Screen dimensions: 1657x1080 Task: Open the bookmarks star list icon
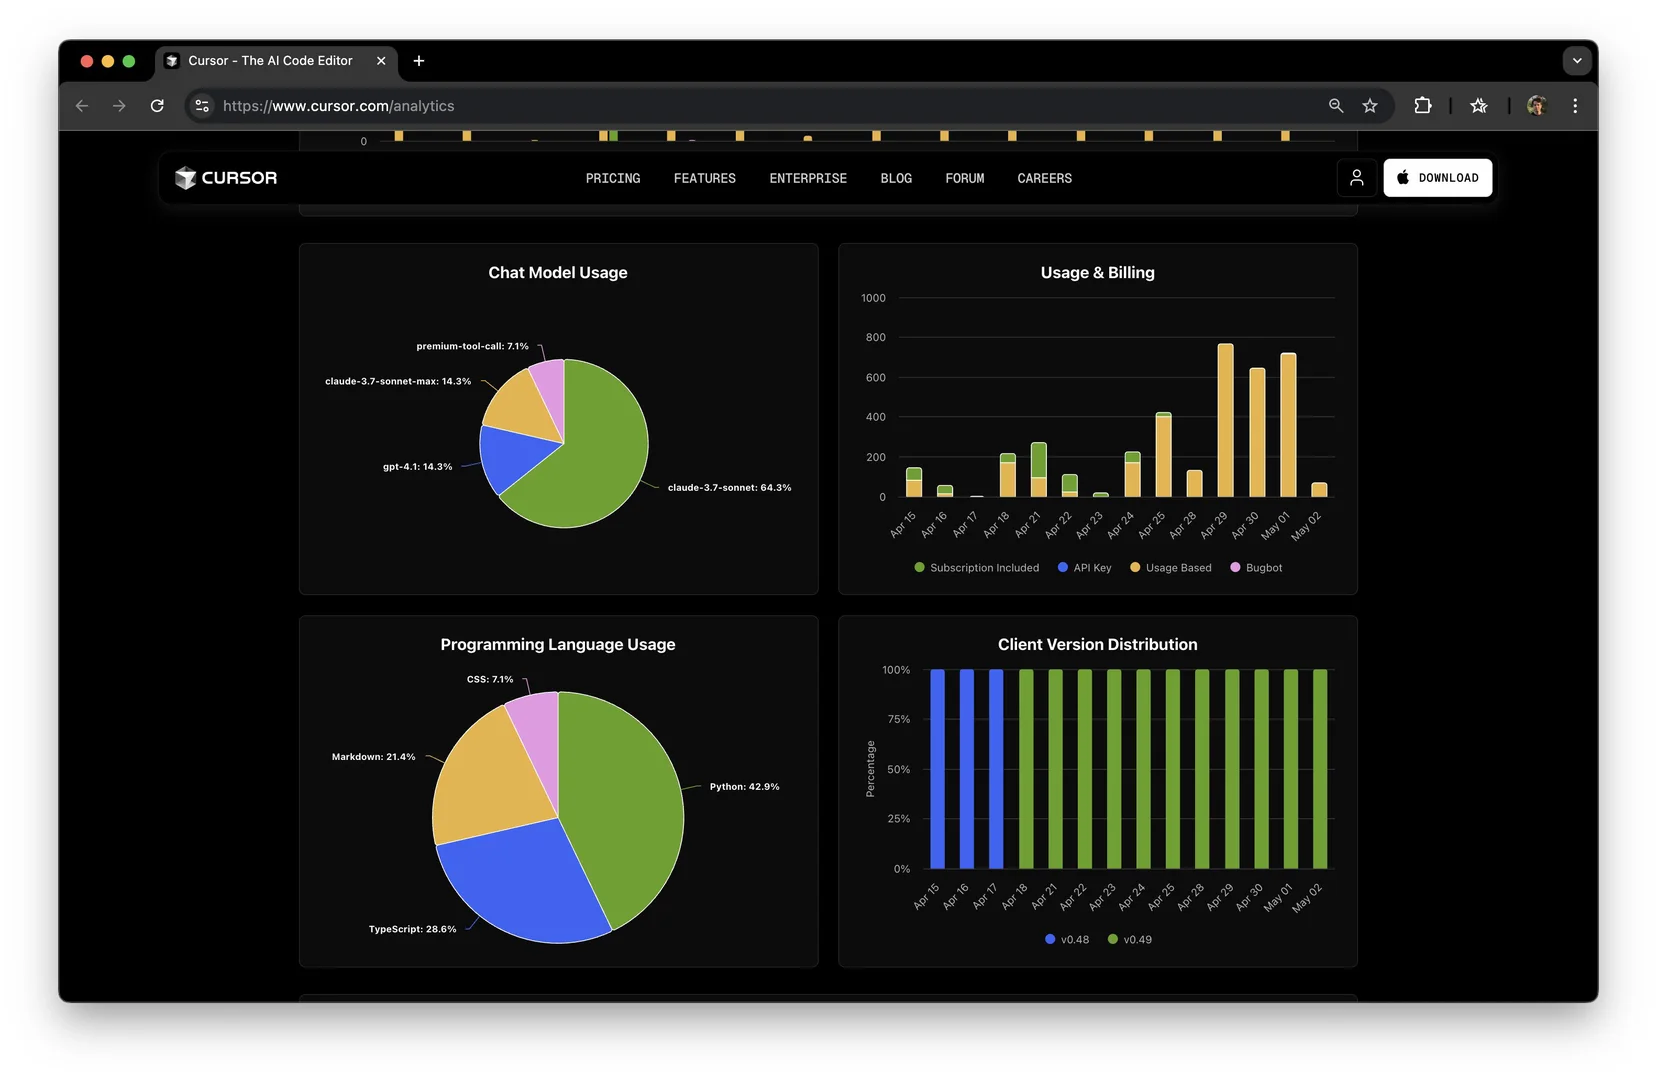[x=1479, y=106]
